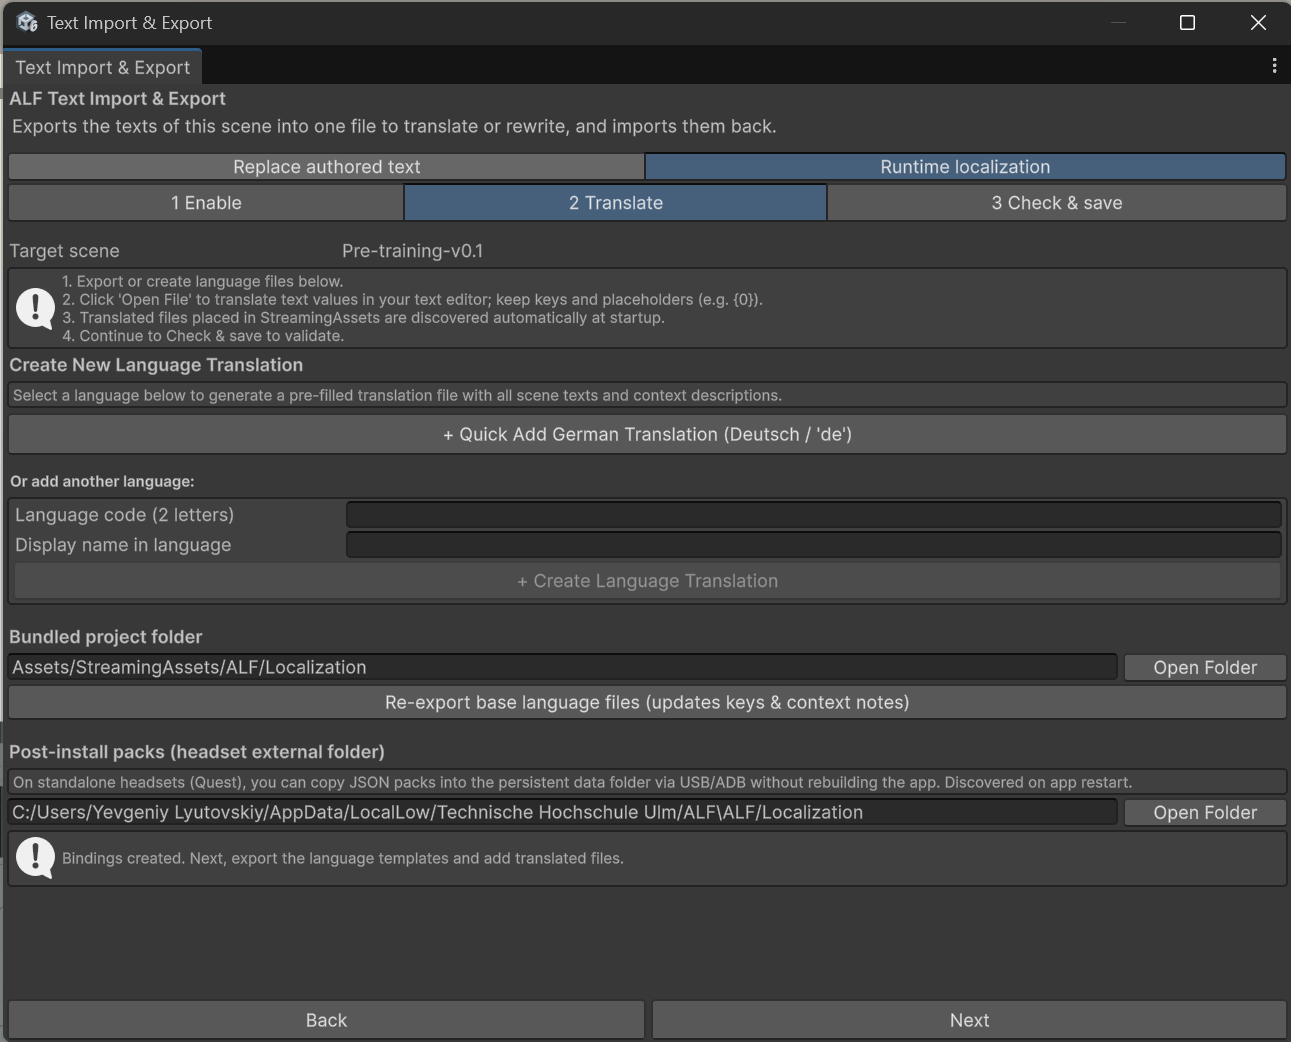
Task: Go to step 1 Enable
Action: coord(206,203)
